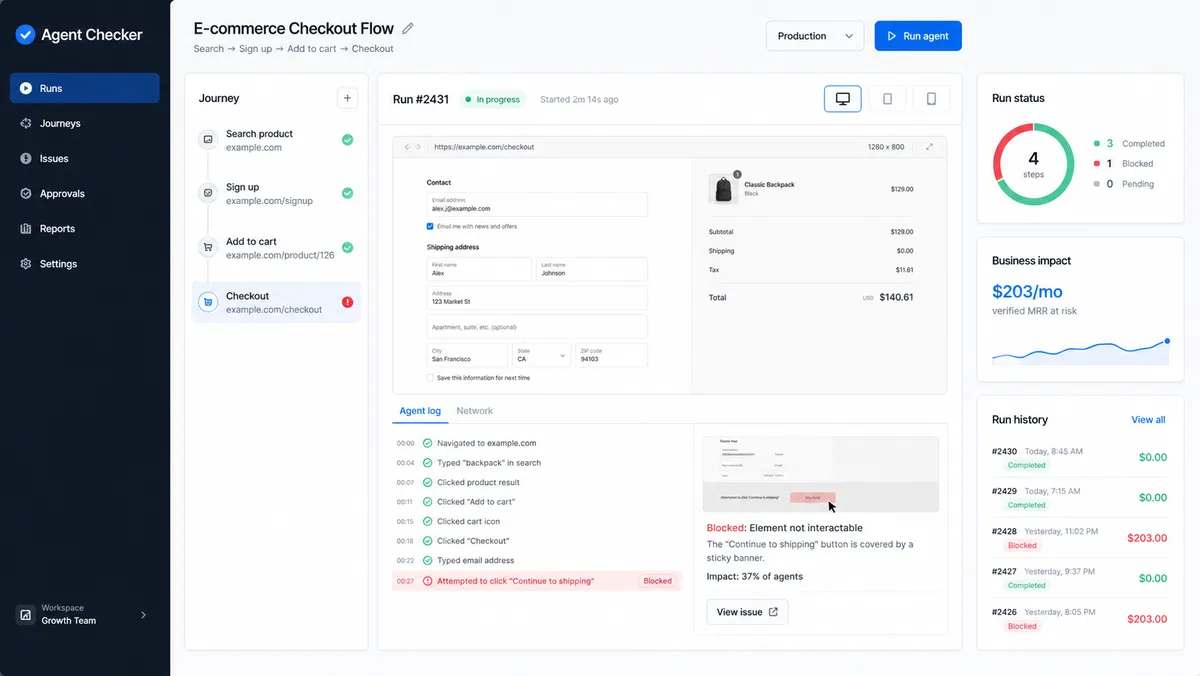
Task: Click the Search product step icon
Action: (208, 140)
